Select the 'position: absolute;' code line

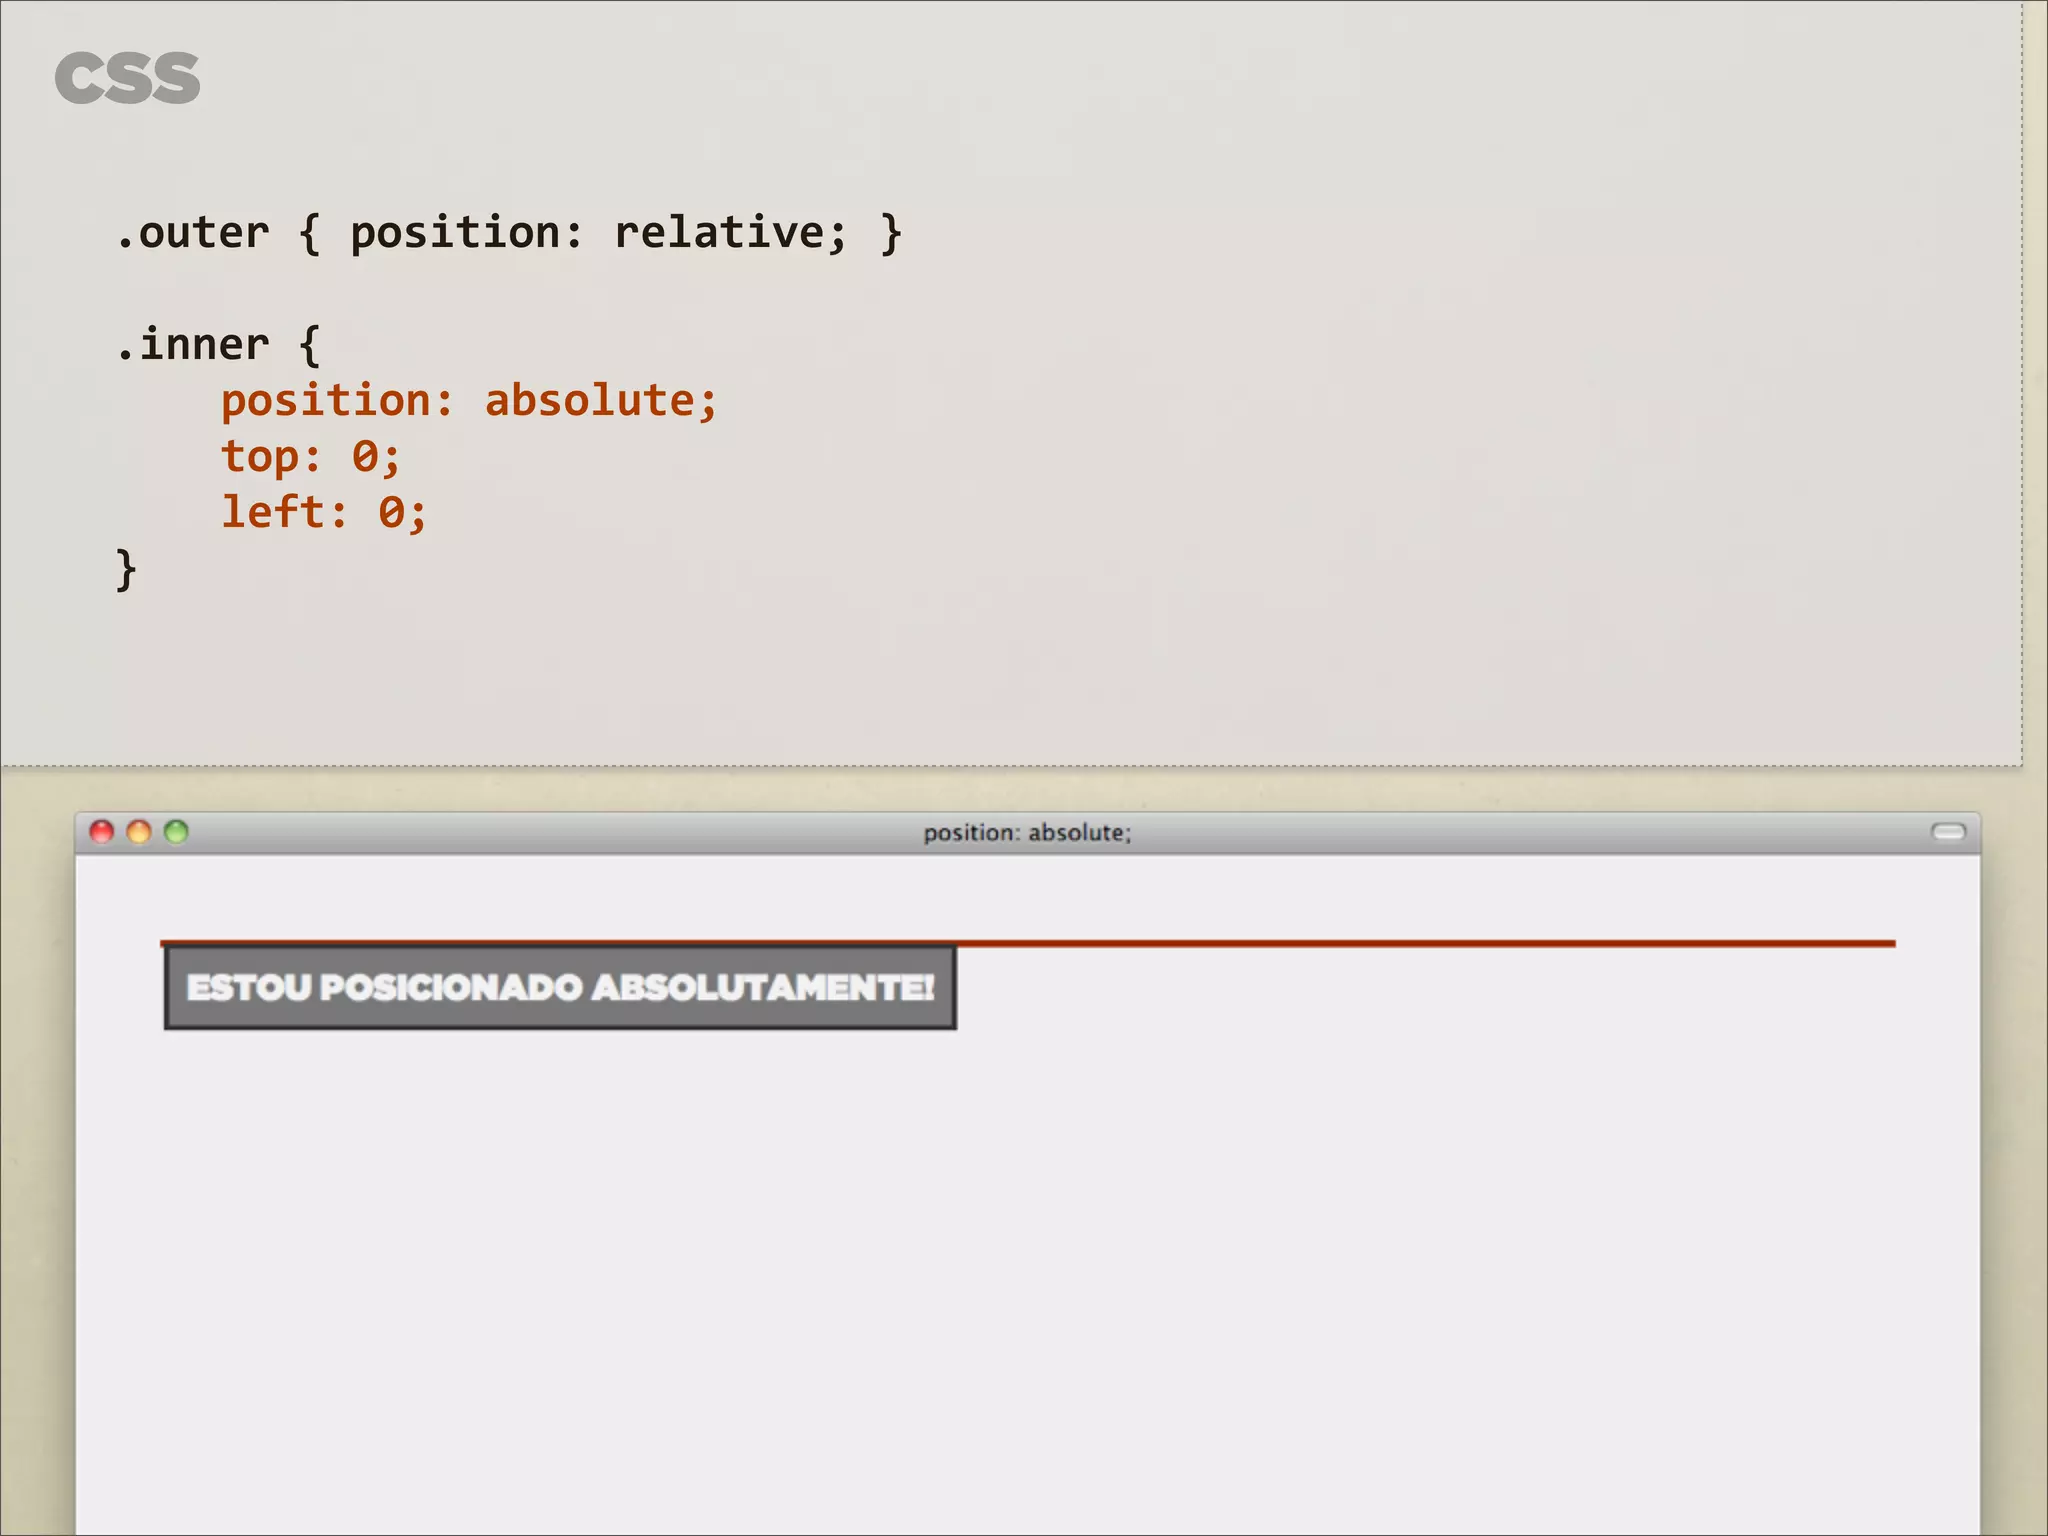[x=469, y=401]
